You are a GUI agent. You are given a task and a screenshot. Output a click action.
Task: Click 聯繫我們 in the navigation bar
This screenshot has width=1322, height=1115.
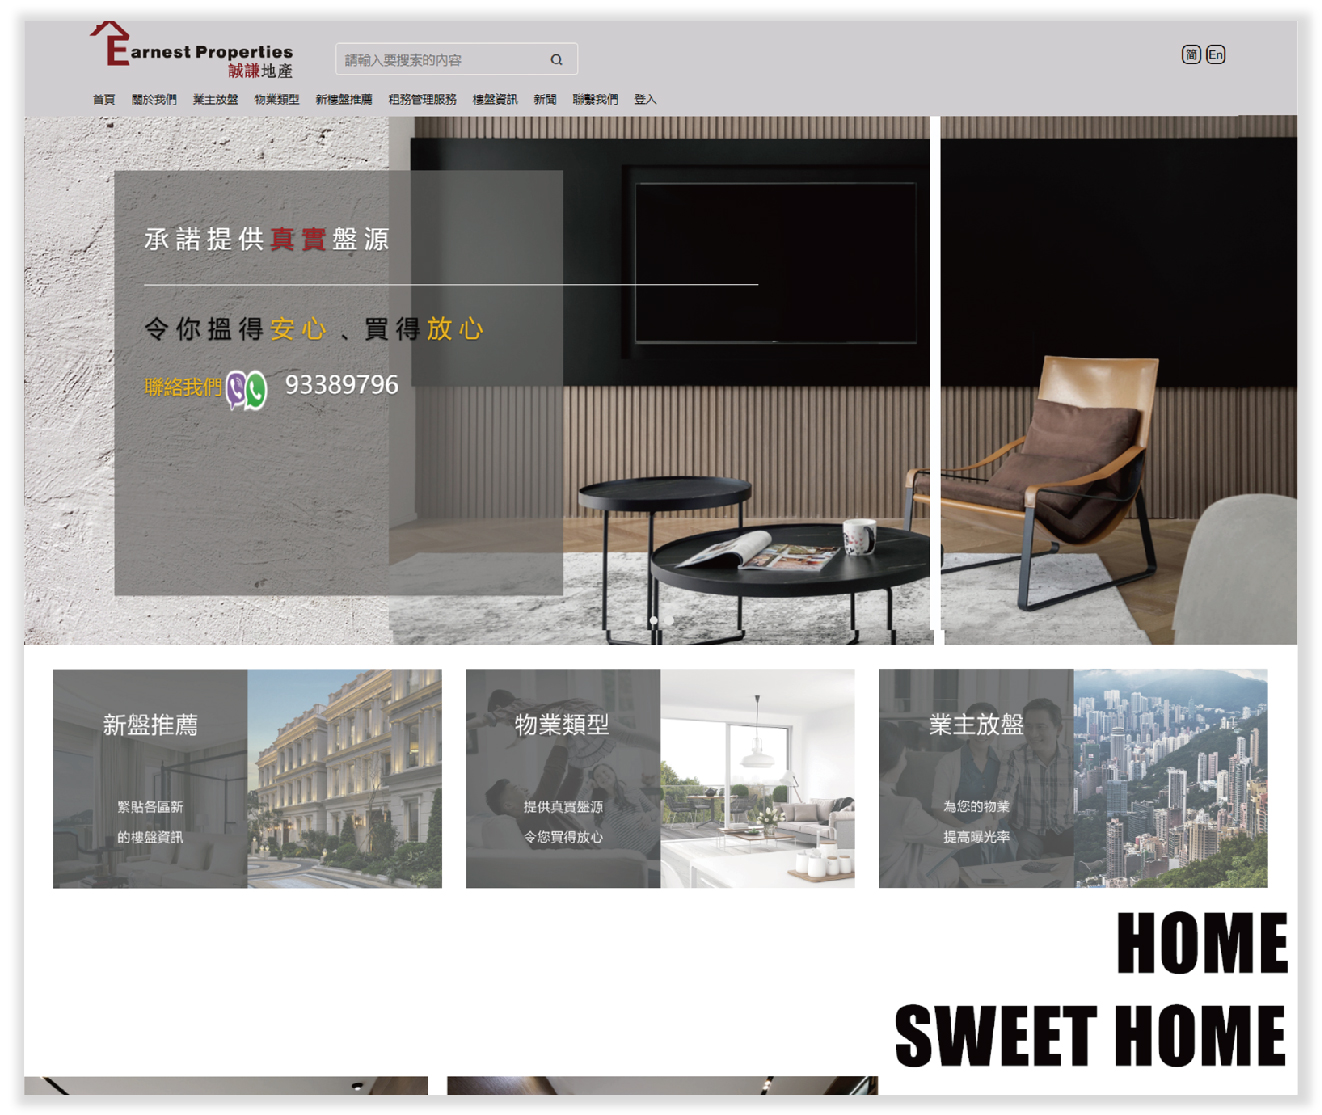[595, 100]
